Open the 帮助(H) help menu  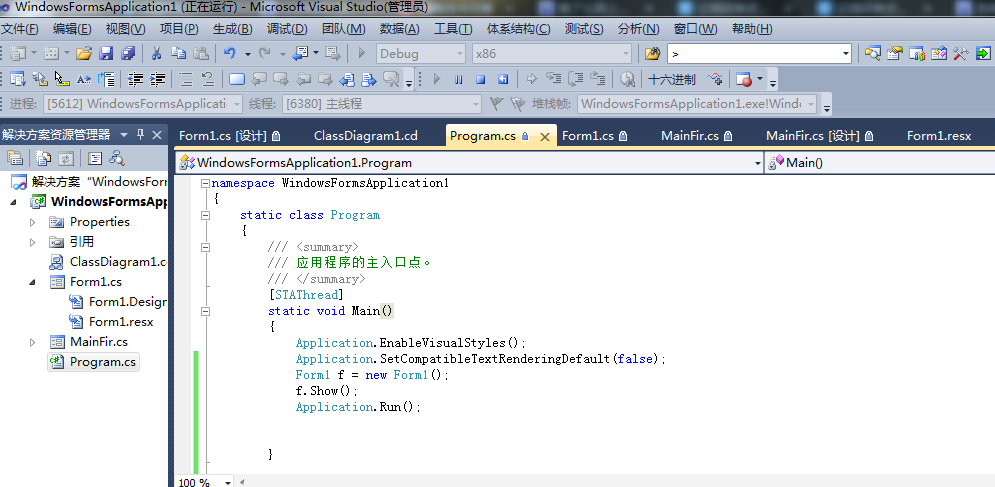(752, 29)
